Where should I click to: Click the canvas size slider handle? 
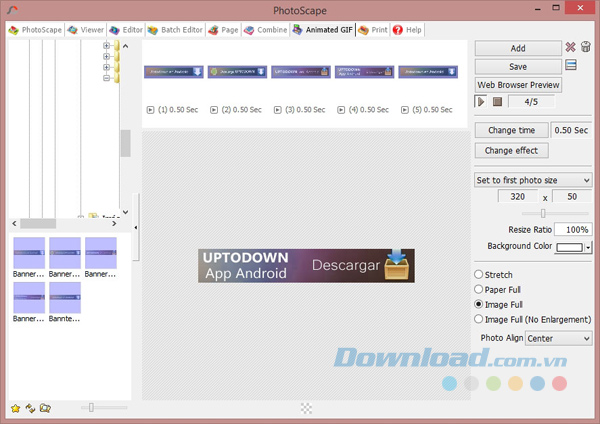coord(543,213)
